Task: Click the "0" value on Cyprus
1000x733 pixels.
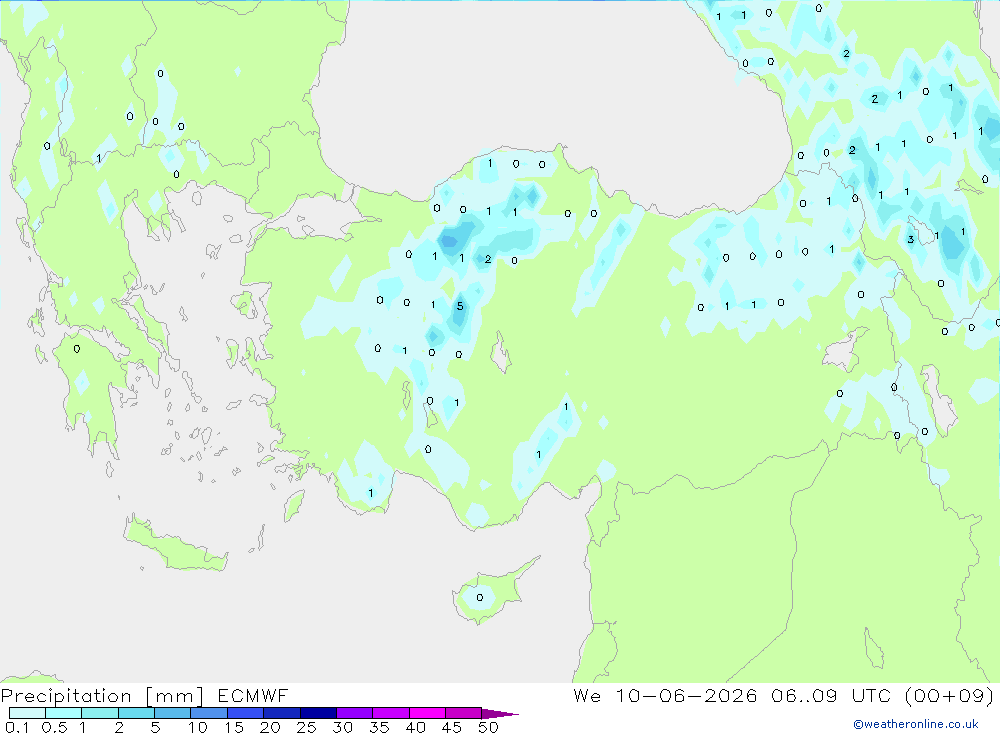Action: click(x=480, y=598)
